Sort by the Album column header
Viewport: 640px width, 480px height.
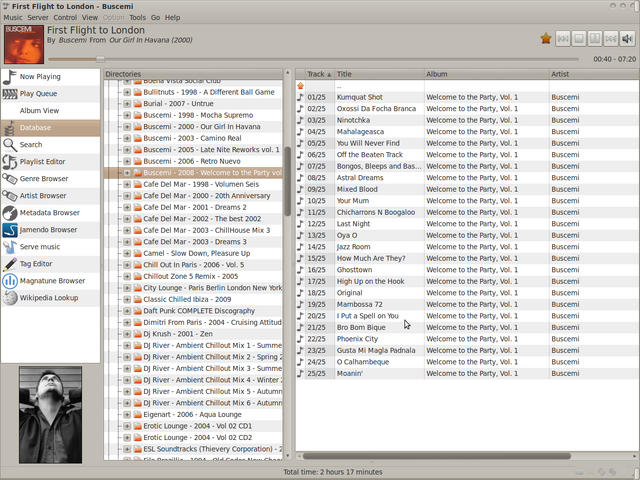[487, 74]
